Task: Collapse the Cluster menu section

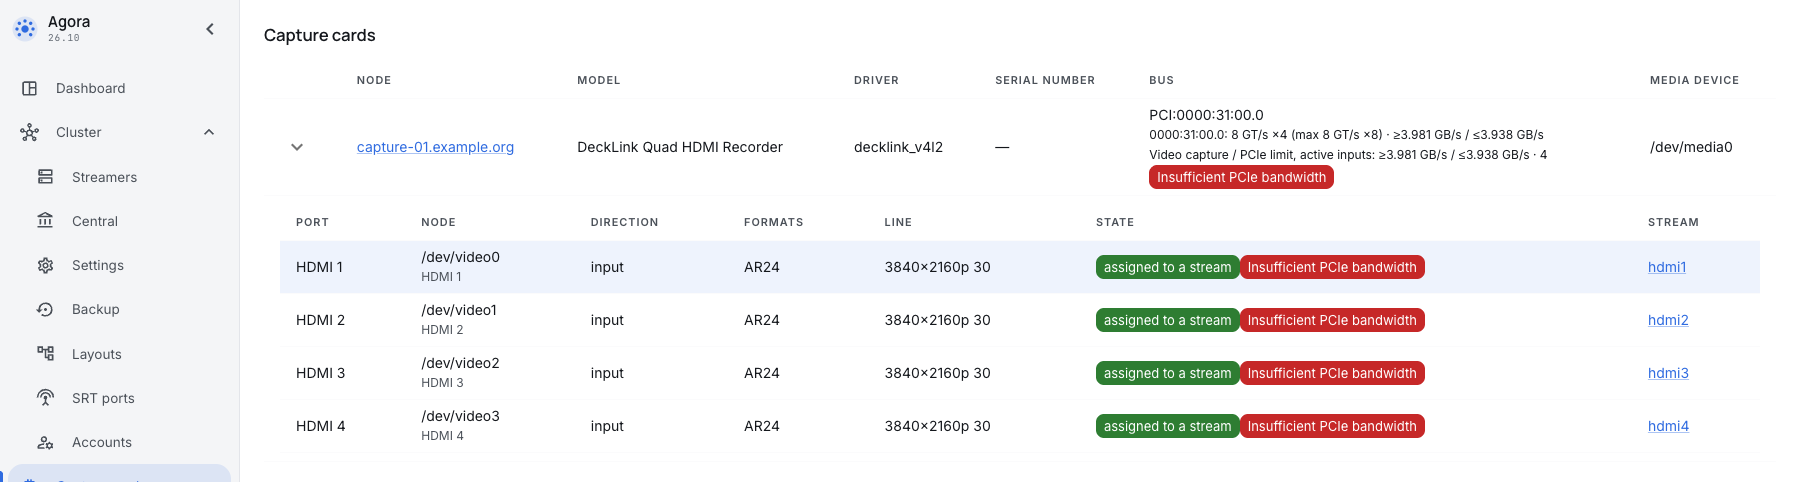Action: click(209, 132)
